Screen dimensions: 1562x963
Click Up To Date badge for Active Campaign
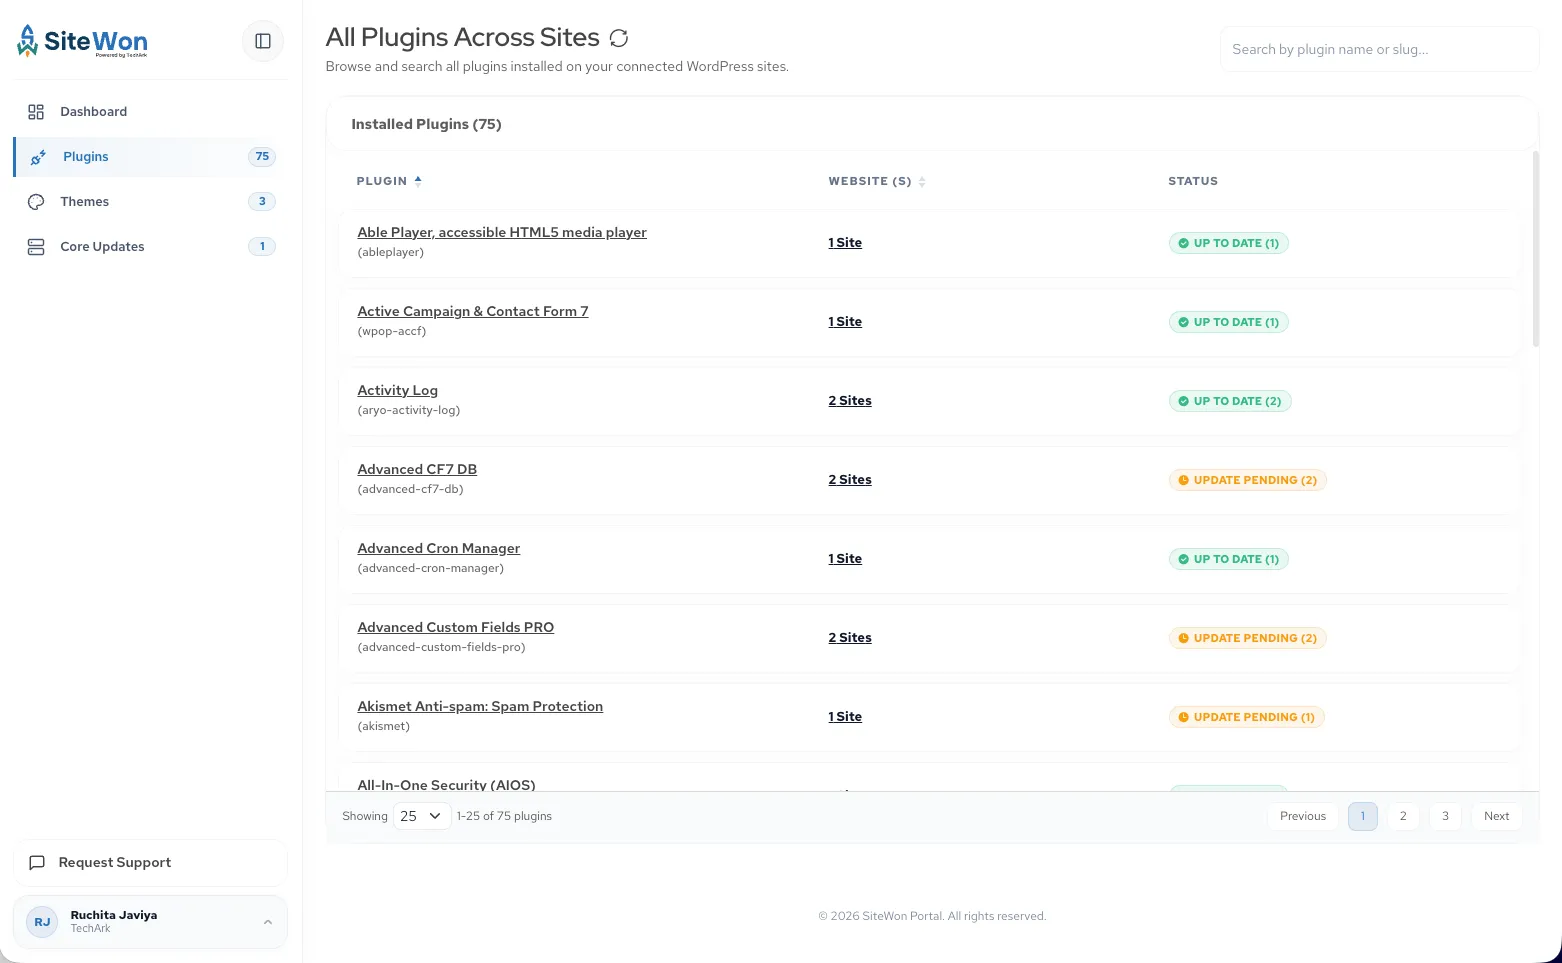pos(1228,322)
